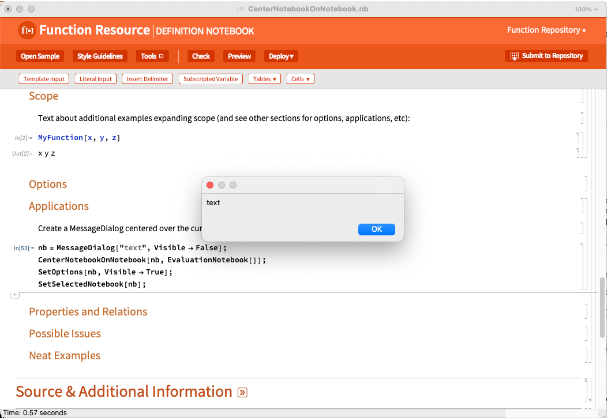Select the Properties and Relations section heading

click(88, 311)
